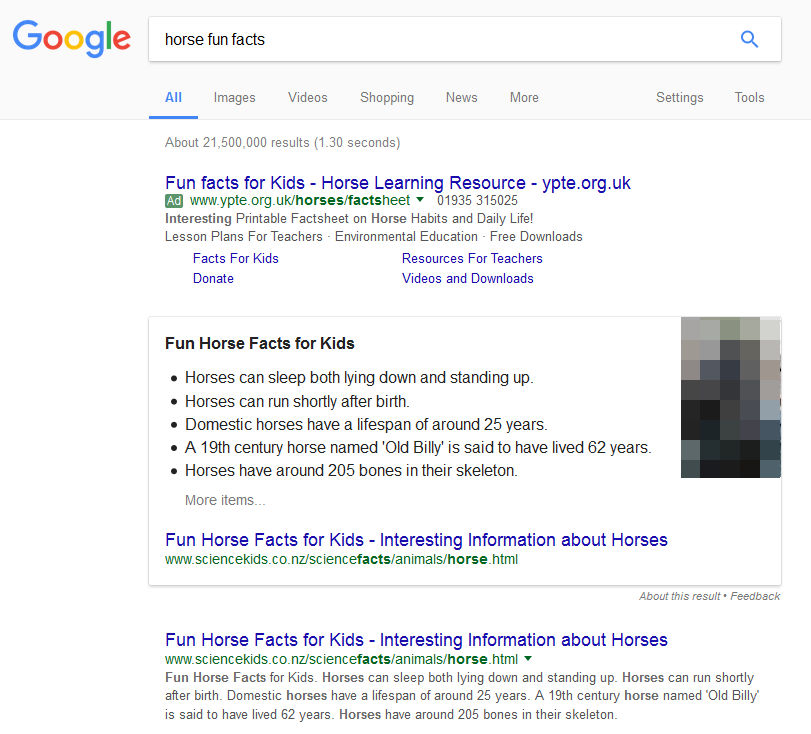811x734 pixels.
Task: Click the blue search magnifier icon
Action: (749, 38)
